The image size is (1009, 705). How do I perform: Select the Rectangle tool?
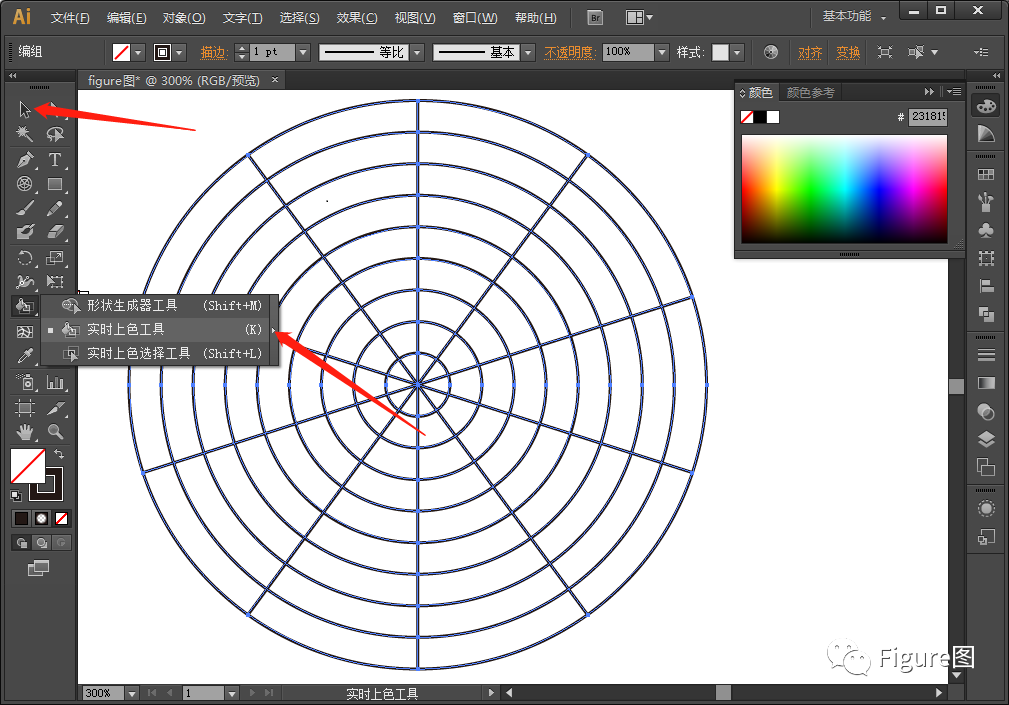(55, 184)
